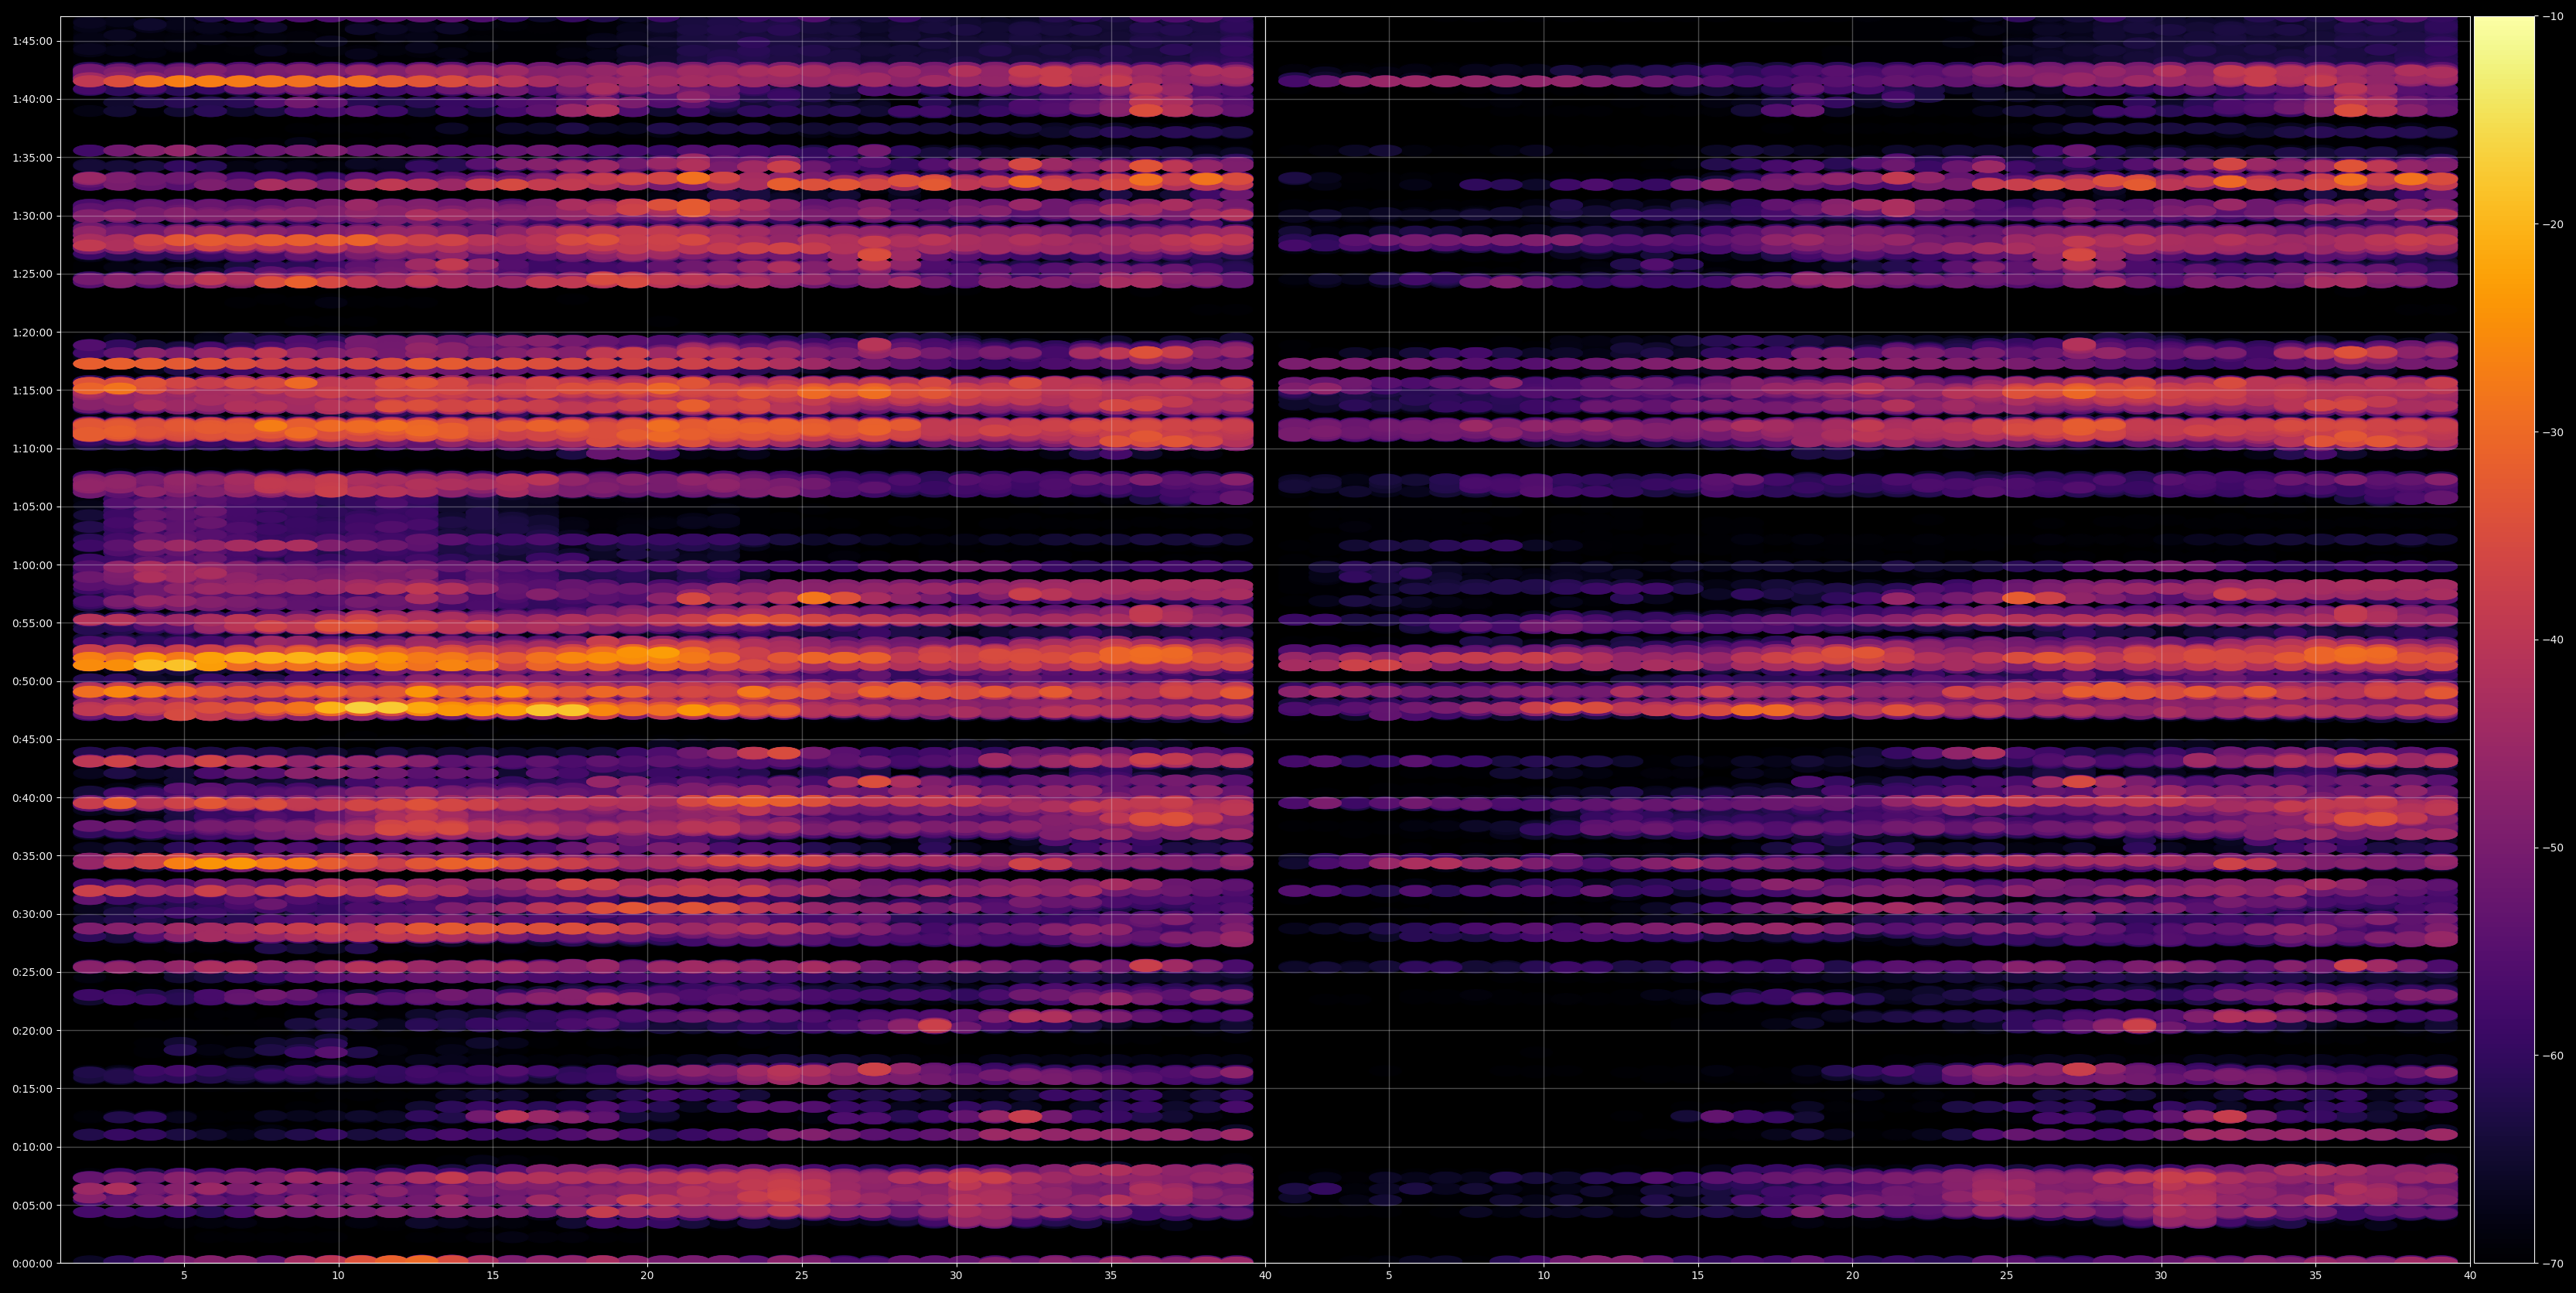Click the 1:30:00 time label
The width and height of the screenshot is (2576, 1293).
click(32, 216)
